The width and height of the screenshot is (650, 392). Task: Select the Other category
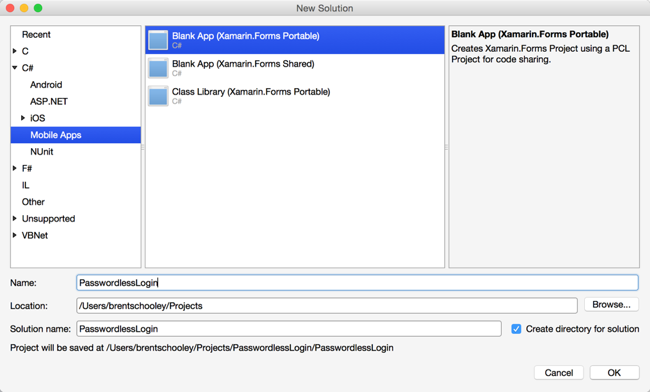33,202
